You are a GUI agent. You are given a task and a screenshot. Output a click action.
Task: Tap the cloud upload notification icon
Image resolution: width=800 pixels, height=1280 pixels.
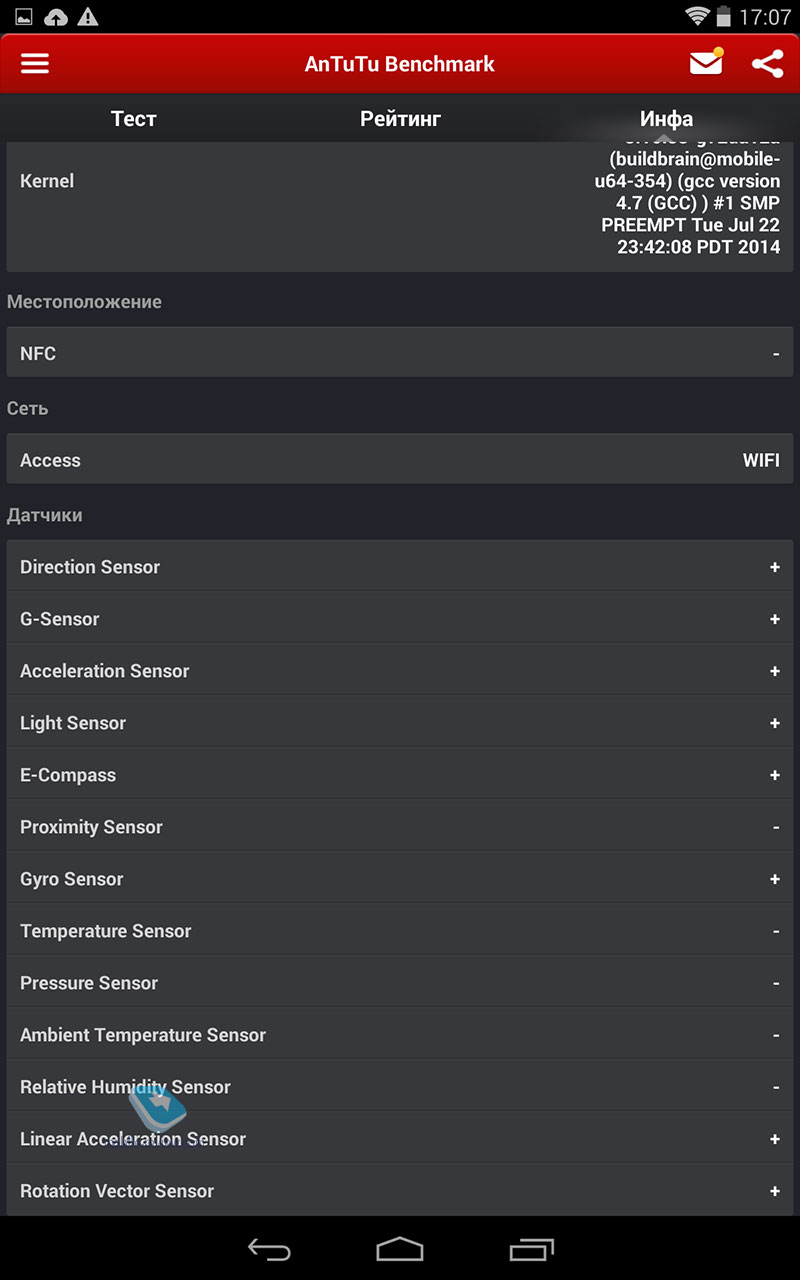[x=57, y=16]
